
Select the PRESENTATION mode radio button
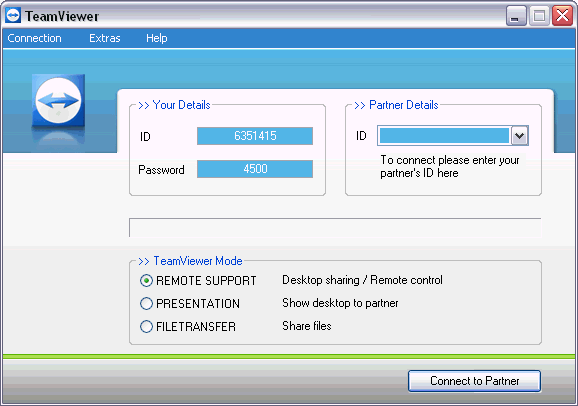[x=146, y=303]
